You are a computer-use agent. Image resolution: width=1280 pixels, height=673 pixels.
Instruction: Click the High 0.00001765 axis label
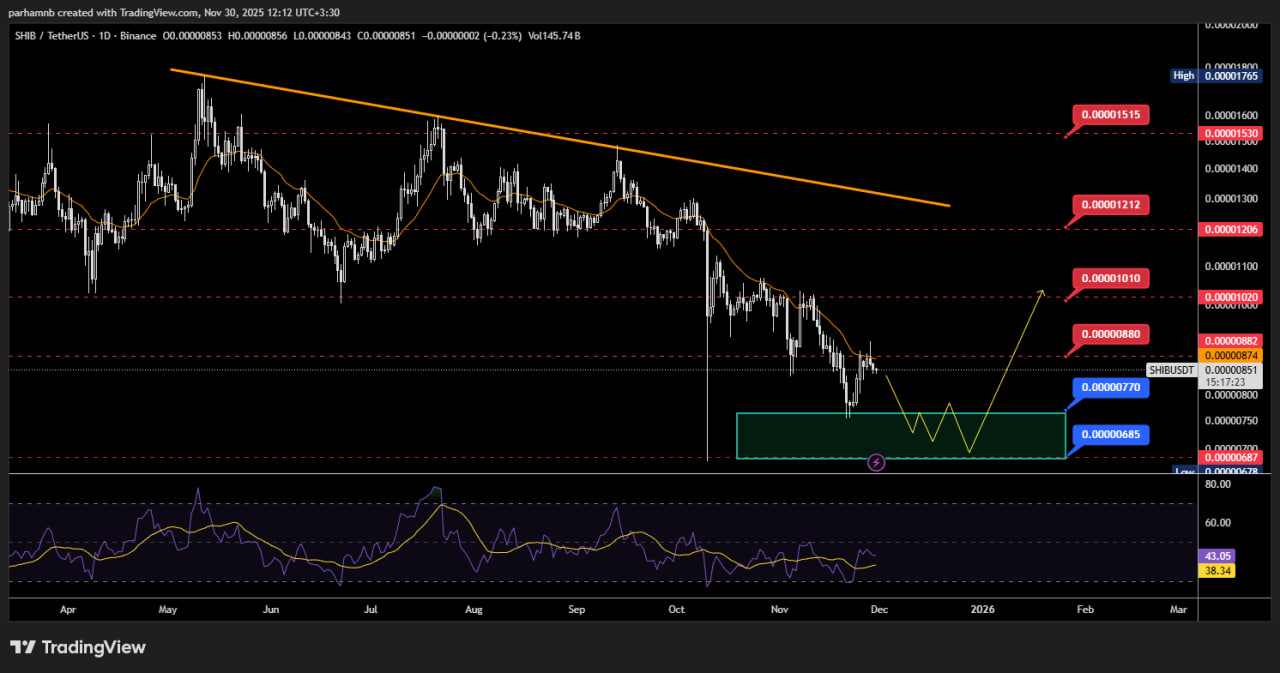point(1215,75)
